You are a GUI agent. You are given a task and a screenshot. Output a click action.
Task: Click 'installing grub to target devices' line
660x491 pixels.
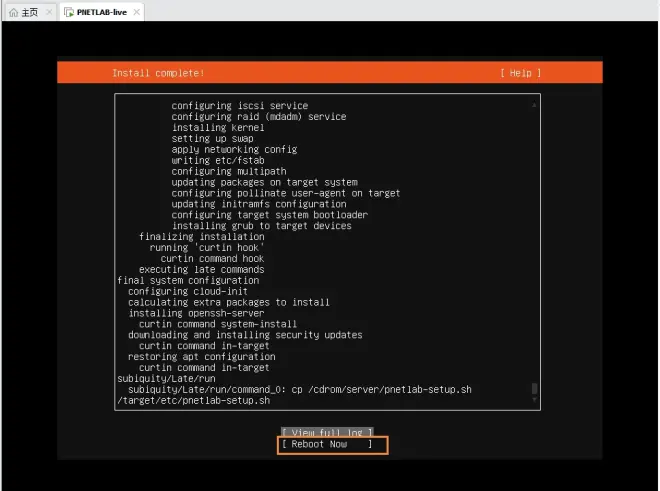(261, 226)
